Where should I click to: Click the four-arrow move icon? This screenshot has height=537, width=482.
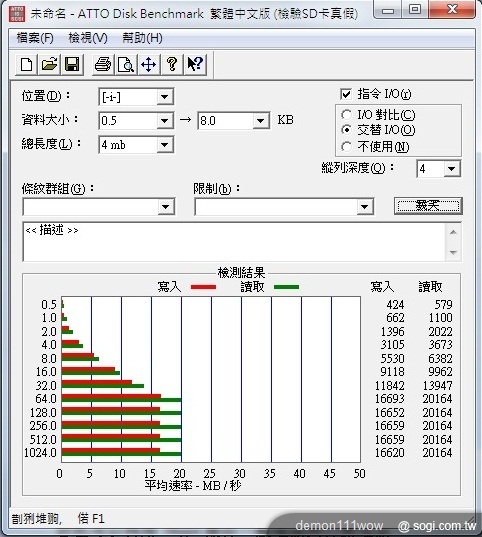point(148,64)
